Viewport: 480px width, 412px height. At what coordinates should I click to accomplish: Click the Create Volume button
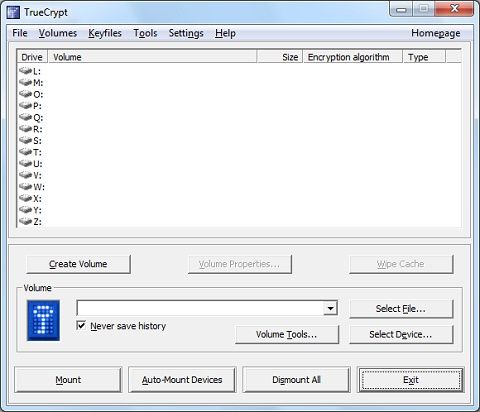pos(78,264)
